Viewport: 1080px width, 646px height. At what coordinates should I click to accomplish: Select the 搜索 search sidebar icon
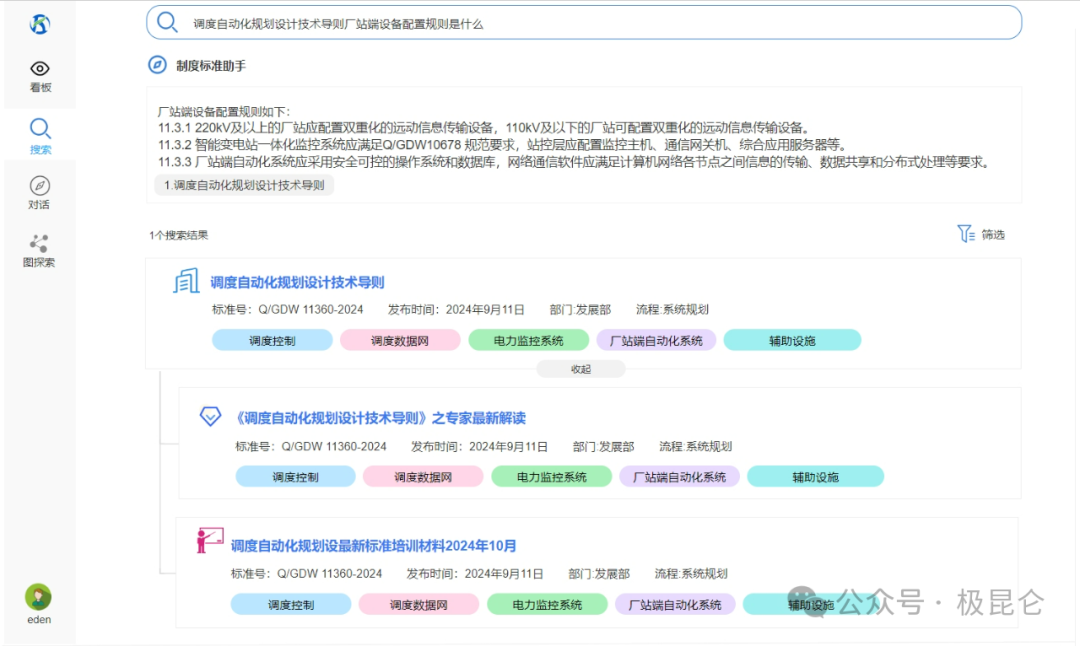40,129
